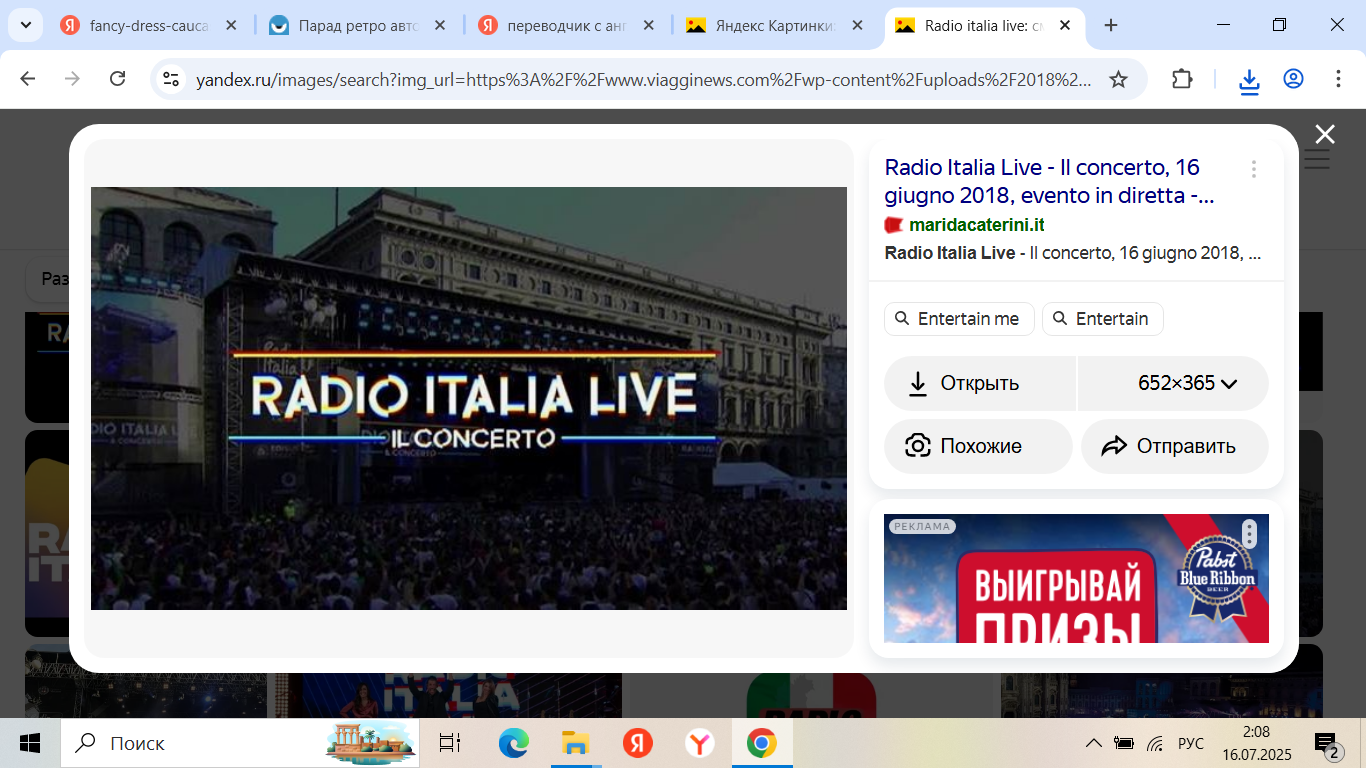Open Microsoft Edge from the taskbar
This screenshot has width=1366, height=768.
point(513,743)
